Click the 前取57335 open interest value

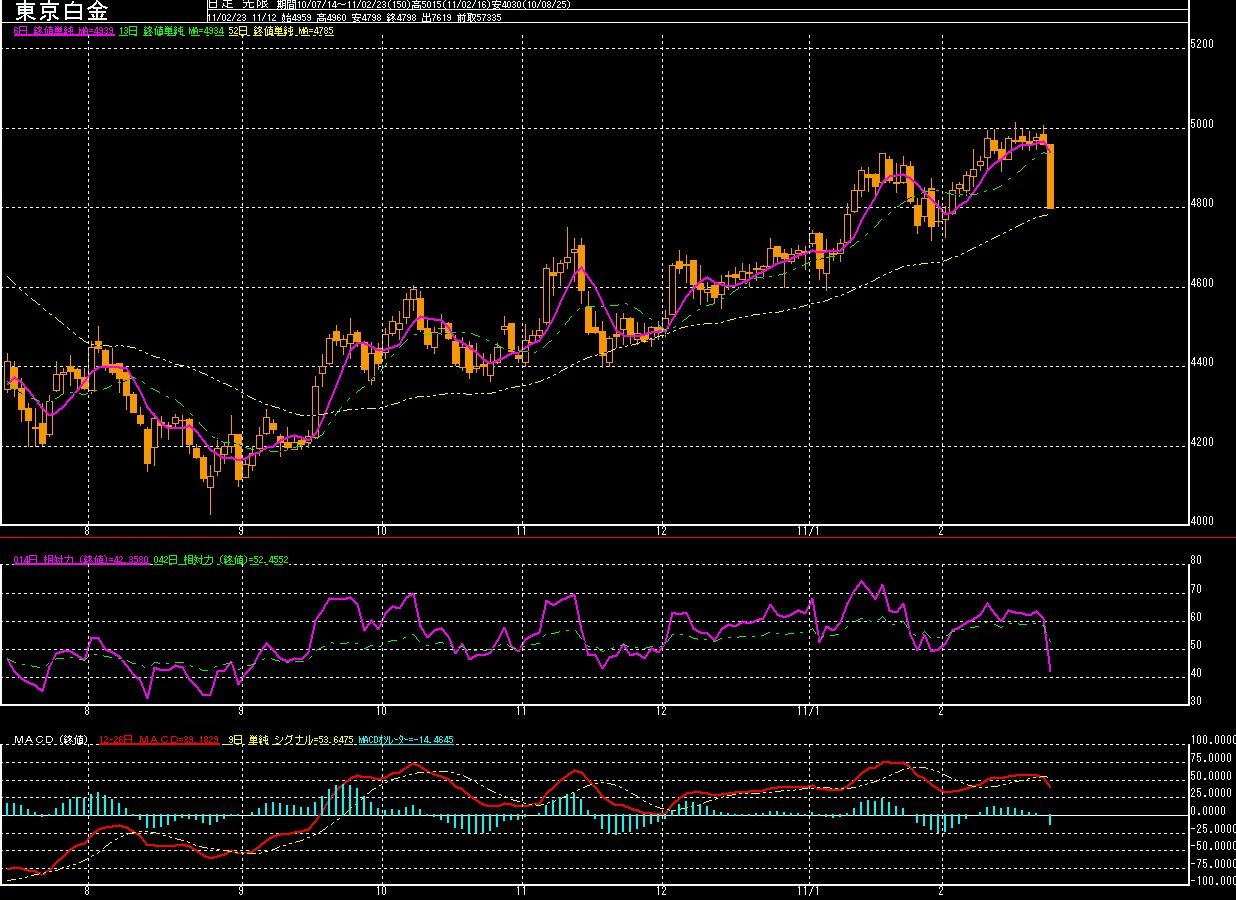tap(477, 17)
